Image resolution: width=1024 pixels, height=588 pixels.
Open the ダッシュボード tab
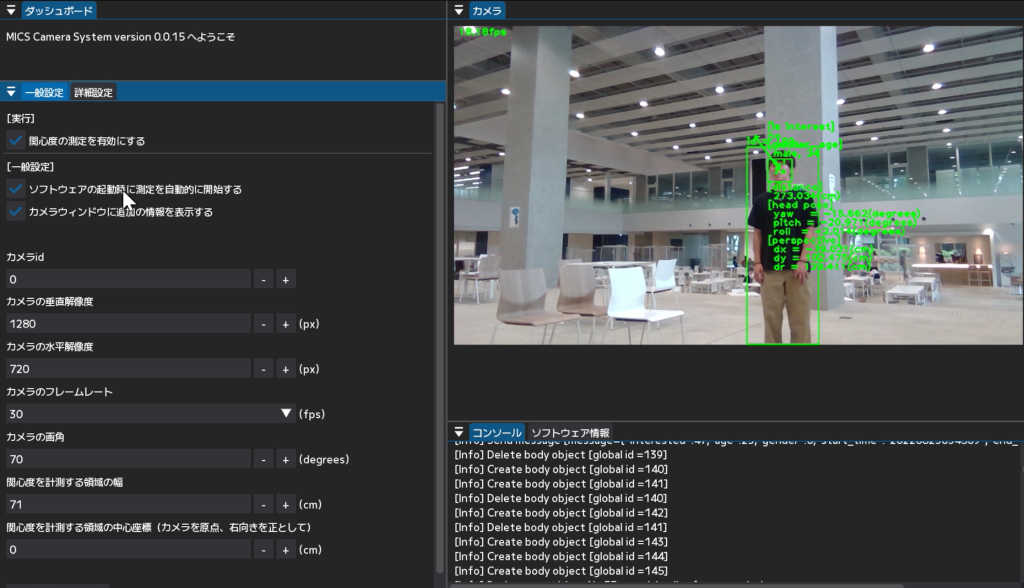[59, 10]
